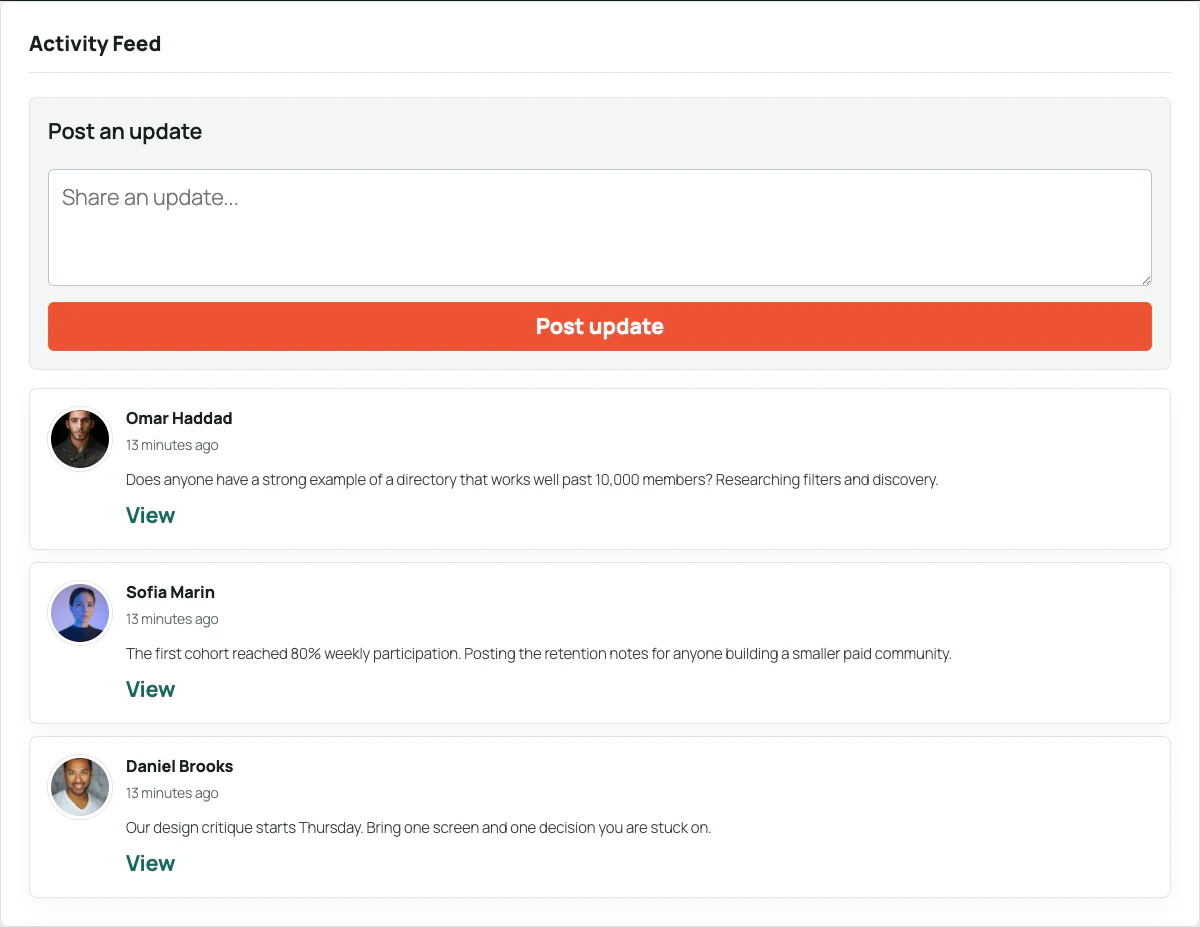Click the name Omar Haddad
The height and width of the screenshot is (927, 1200).
(179, 418)
